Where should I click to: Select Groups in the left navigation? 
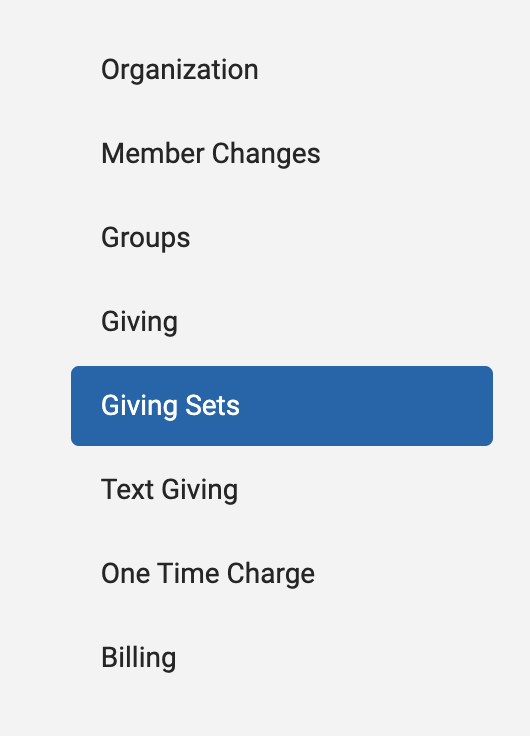point(282,238)
